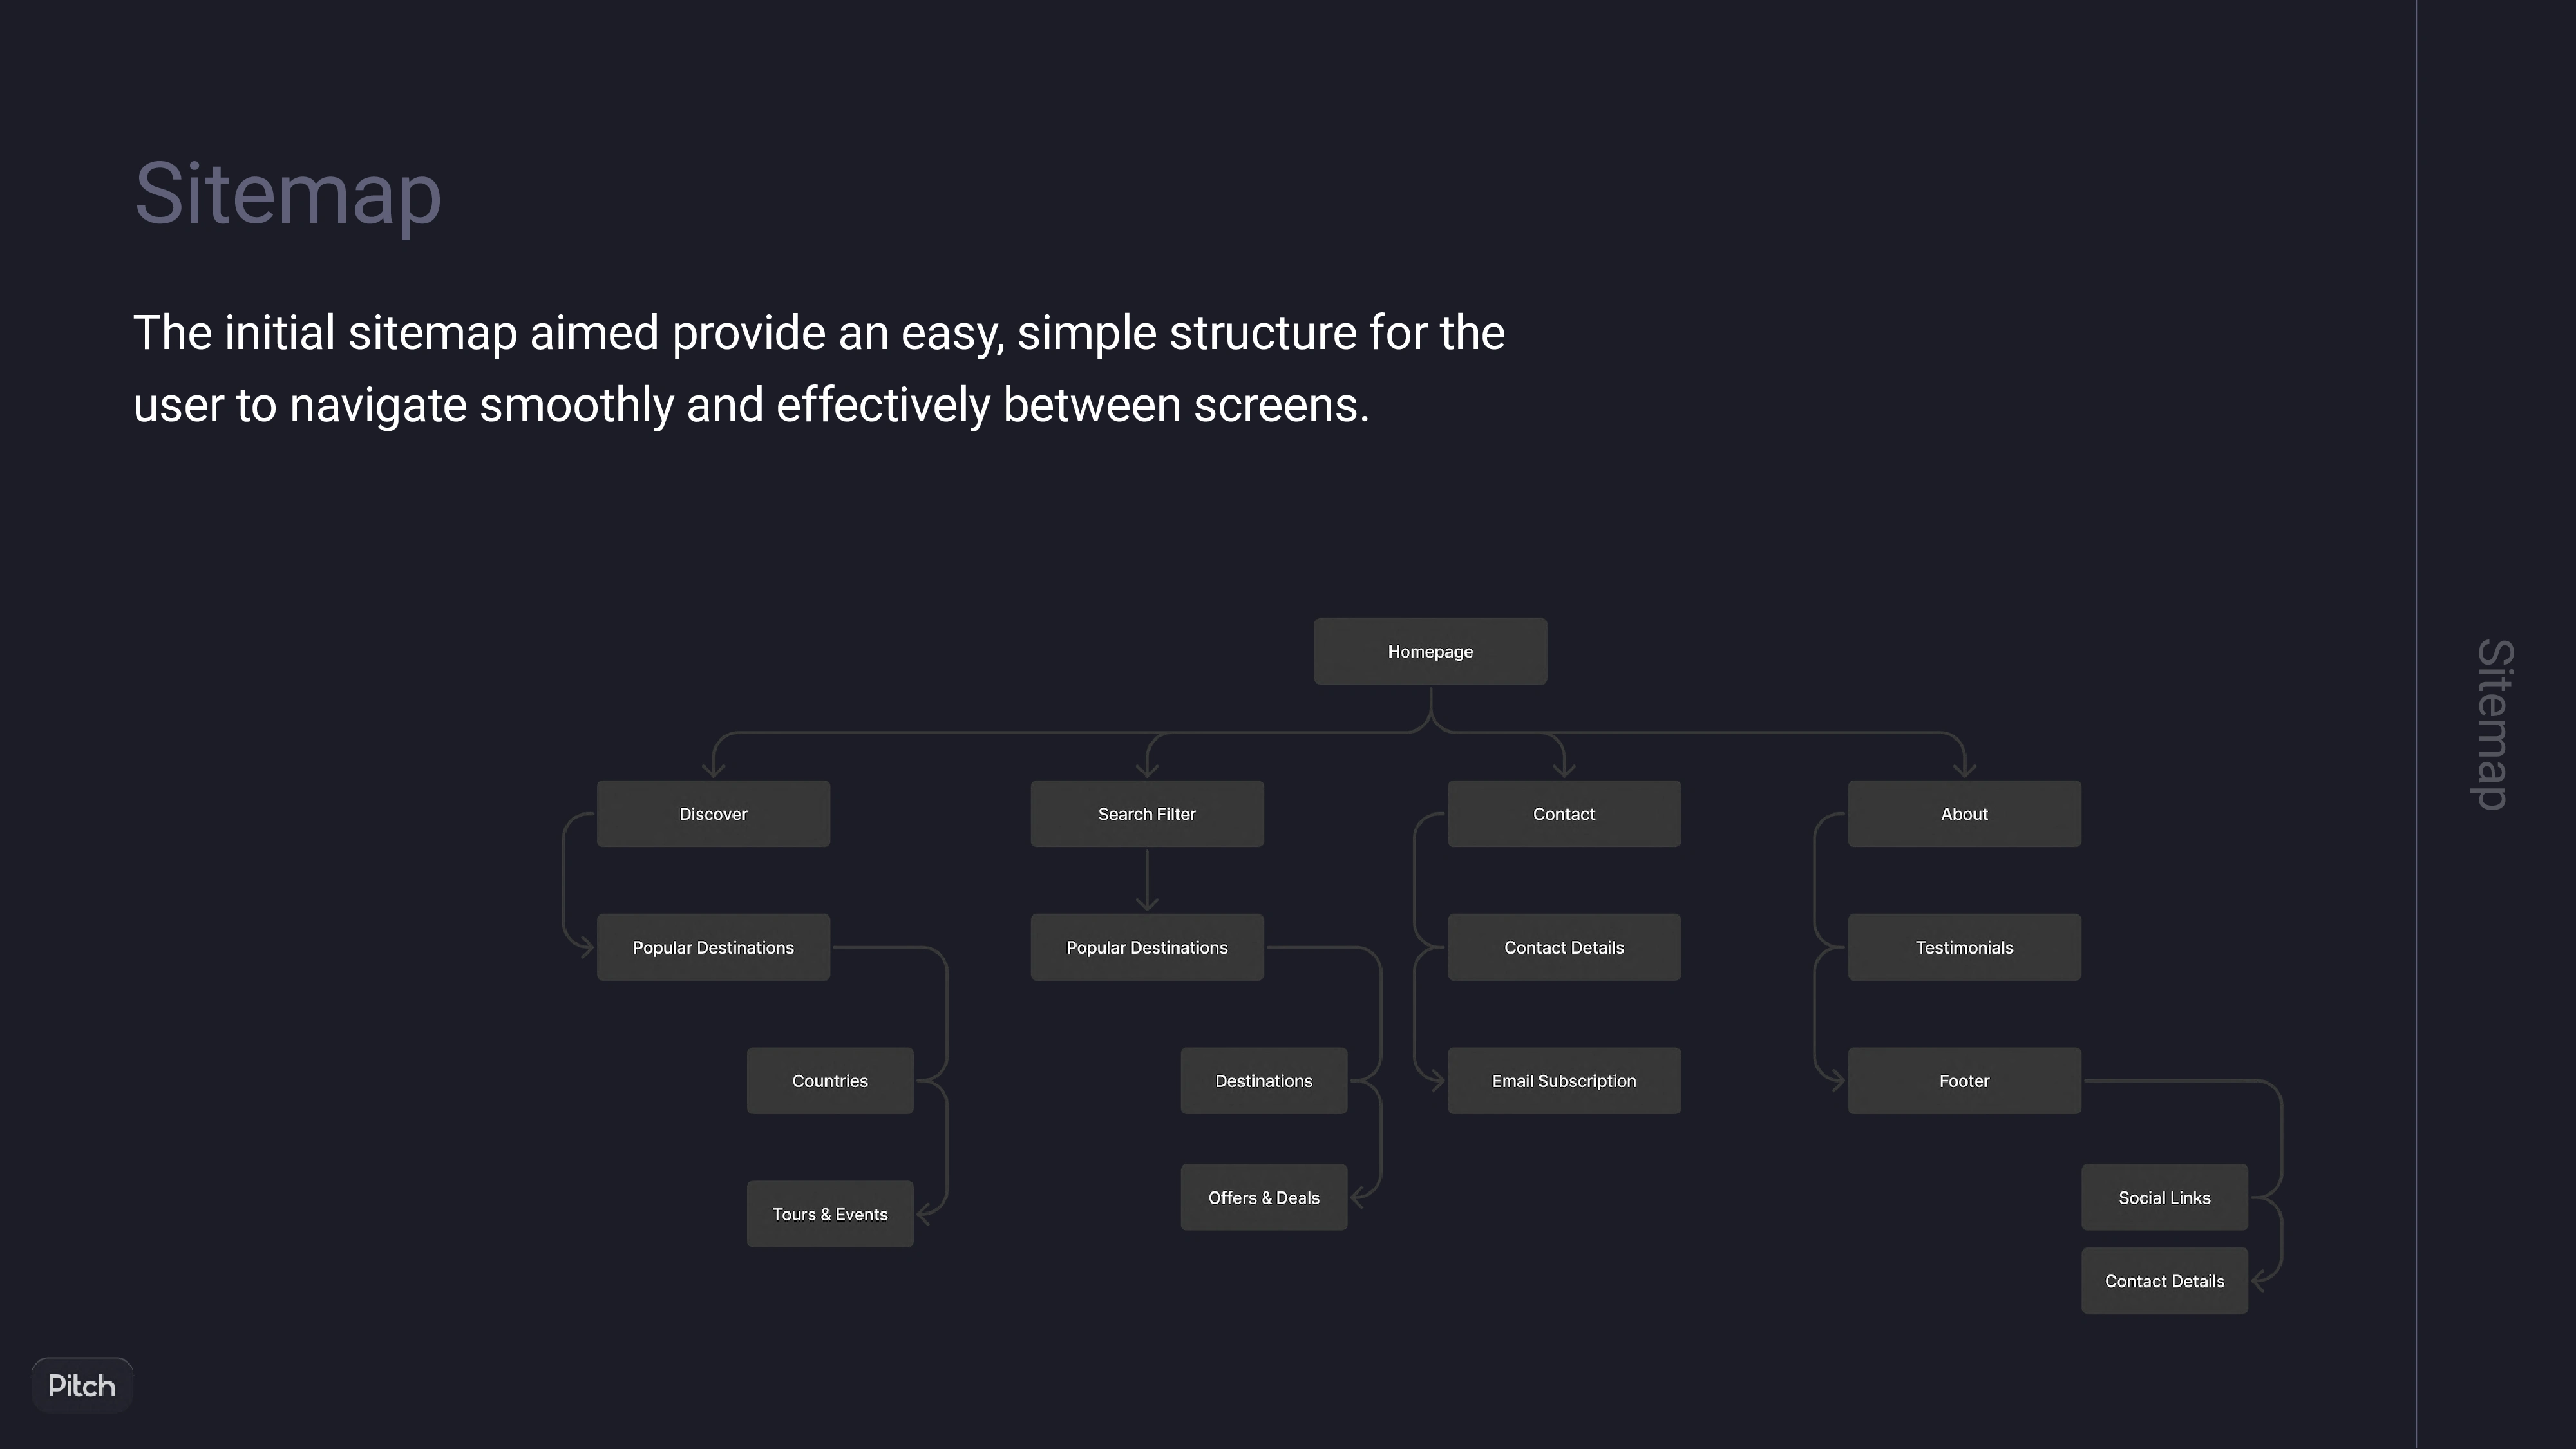Click the vertical Sitemap side label
This screenshot has height=1449, width=2576.
tap(2494, 725)
